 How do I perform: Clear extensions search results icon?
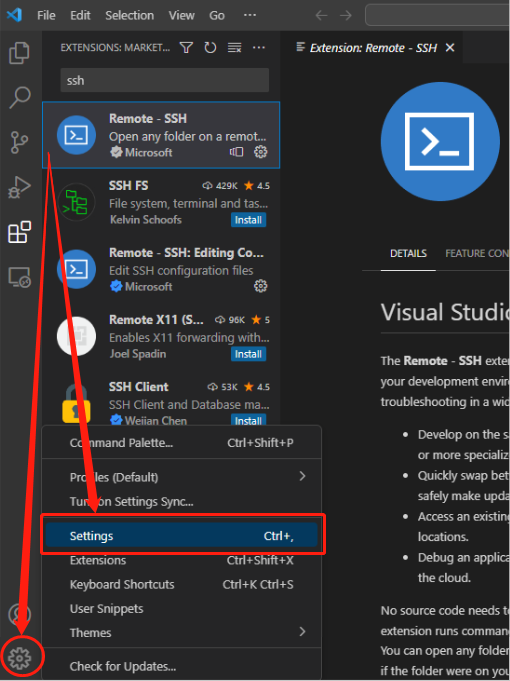(235, 47)
